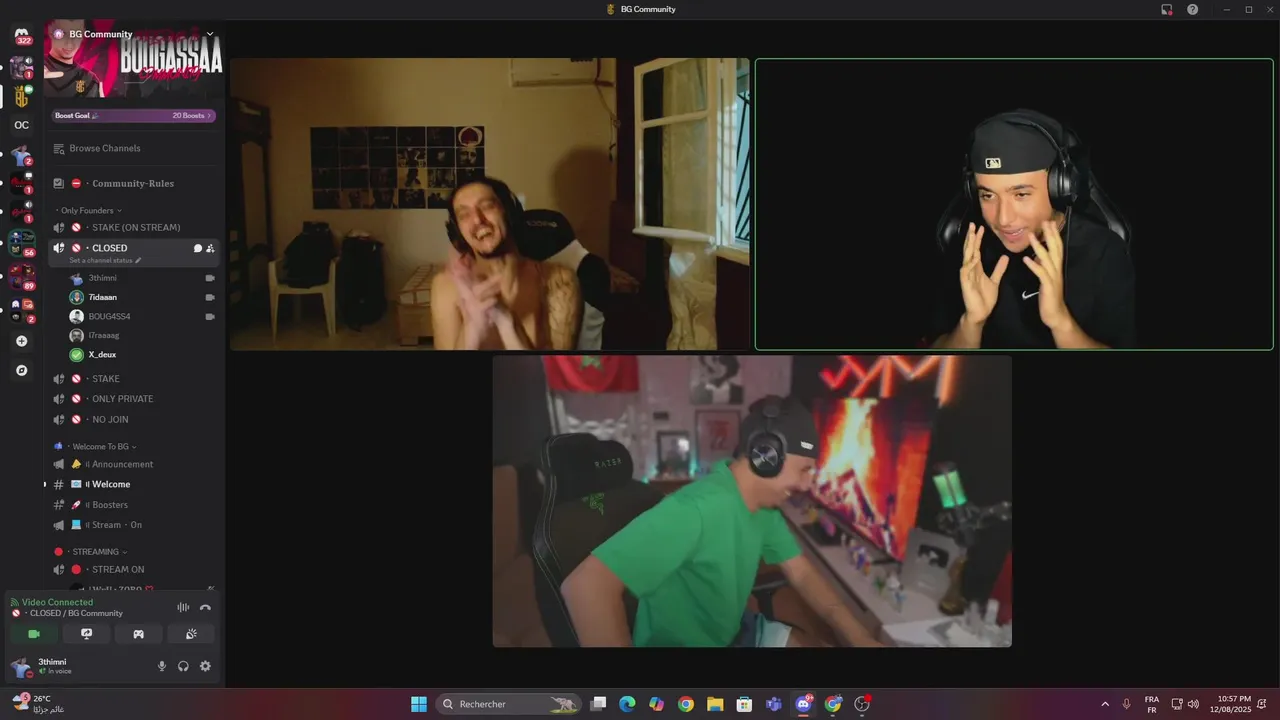Open Windows Start menu

pos(419,704)
